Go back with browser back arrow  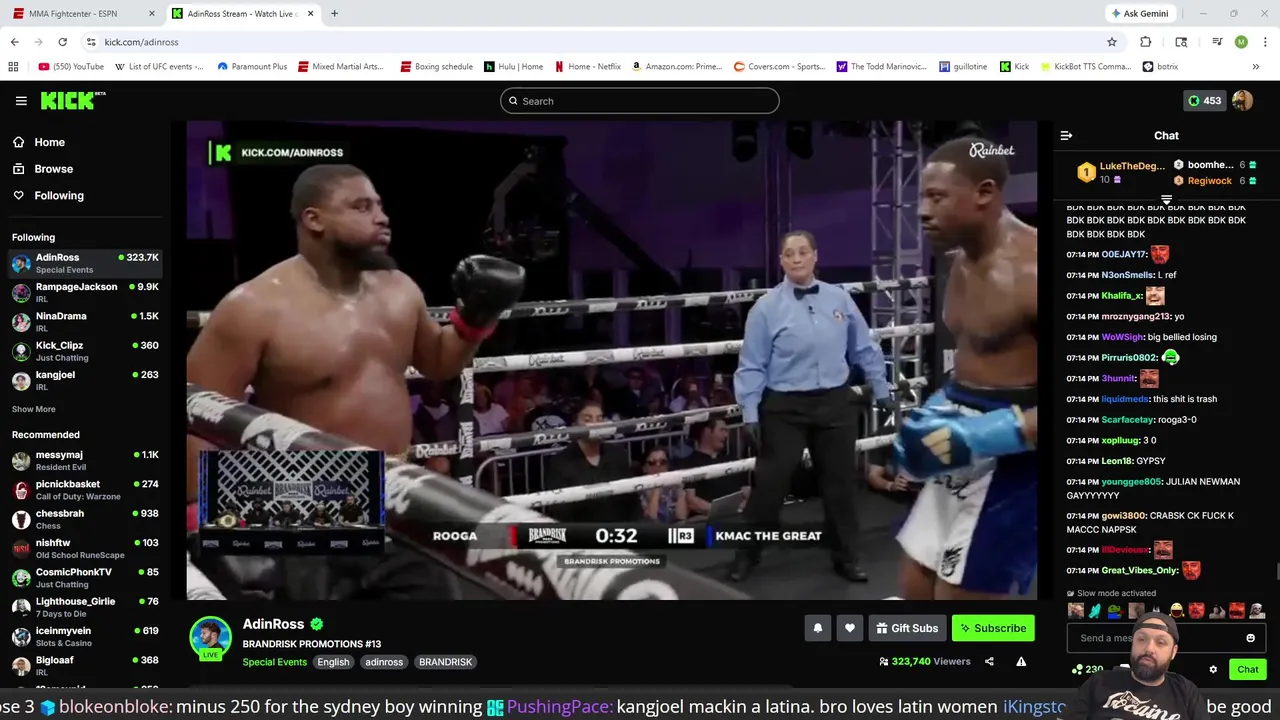coord(14,42)
